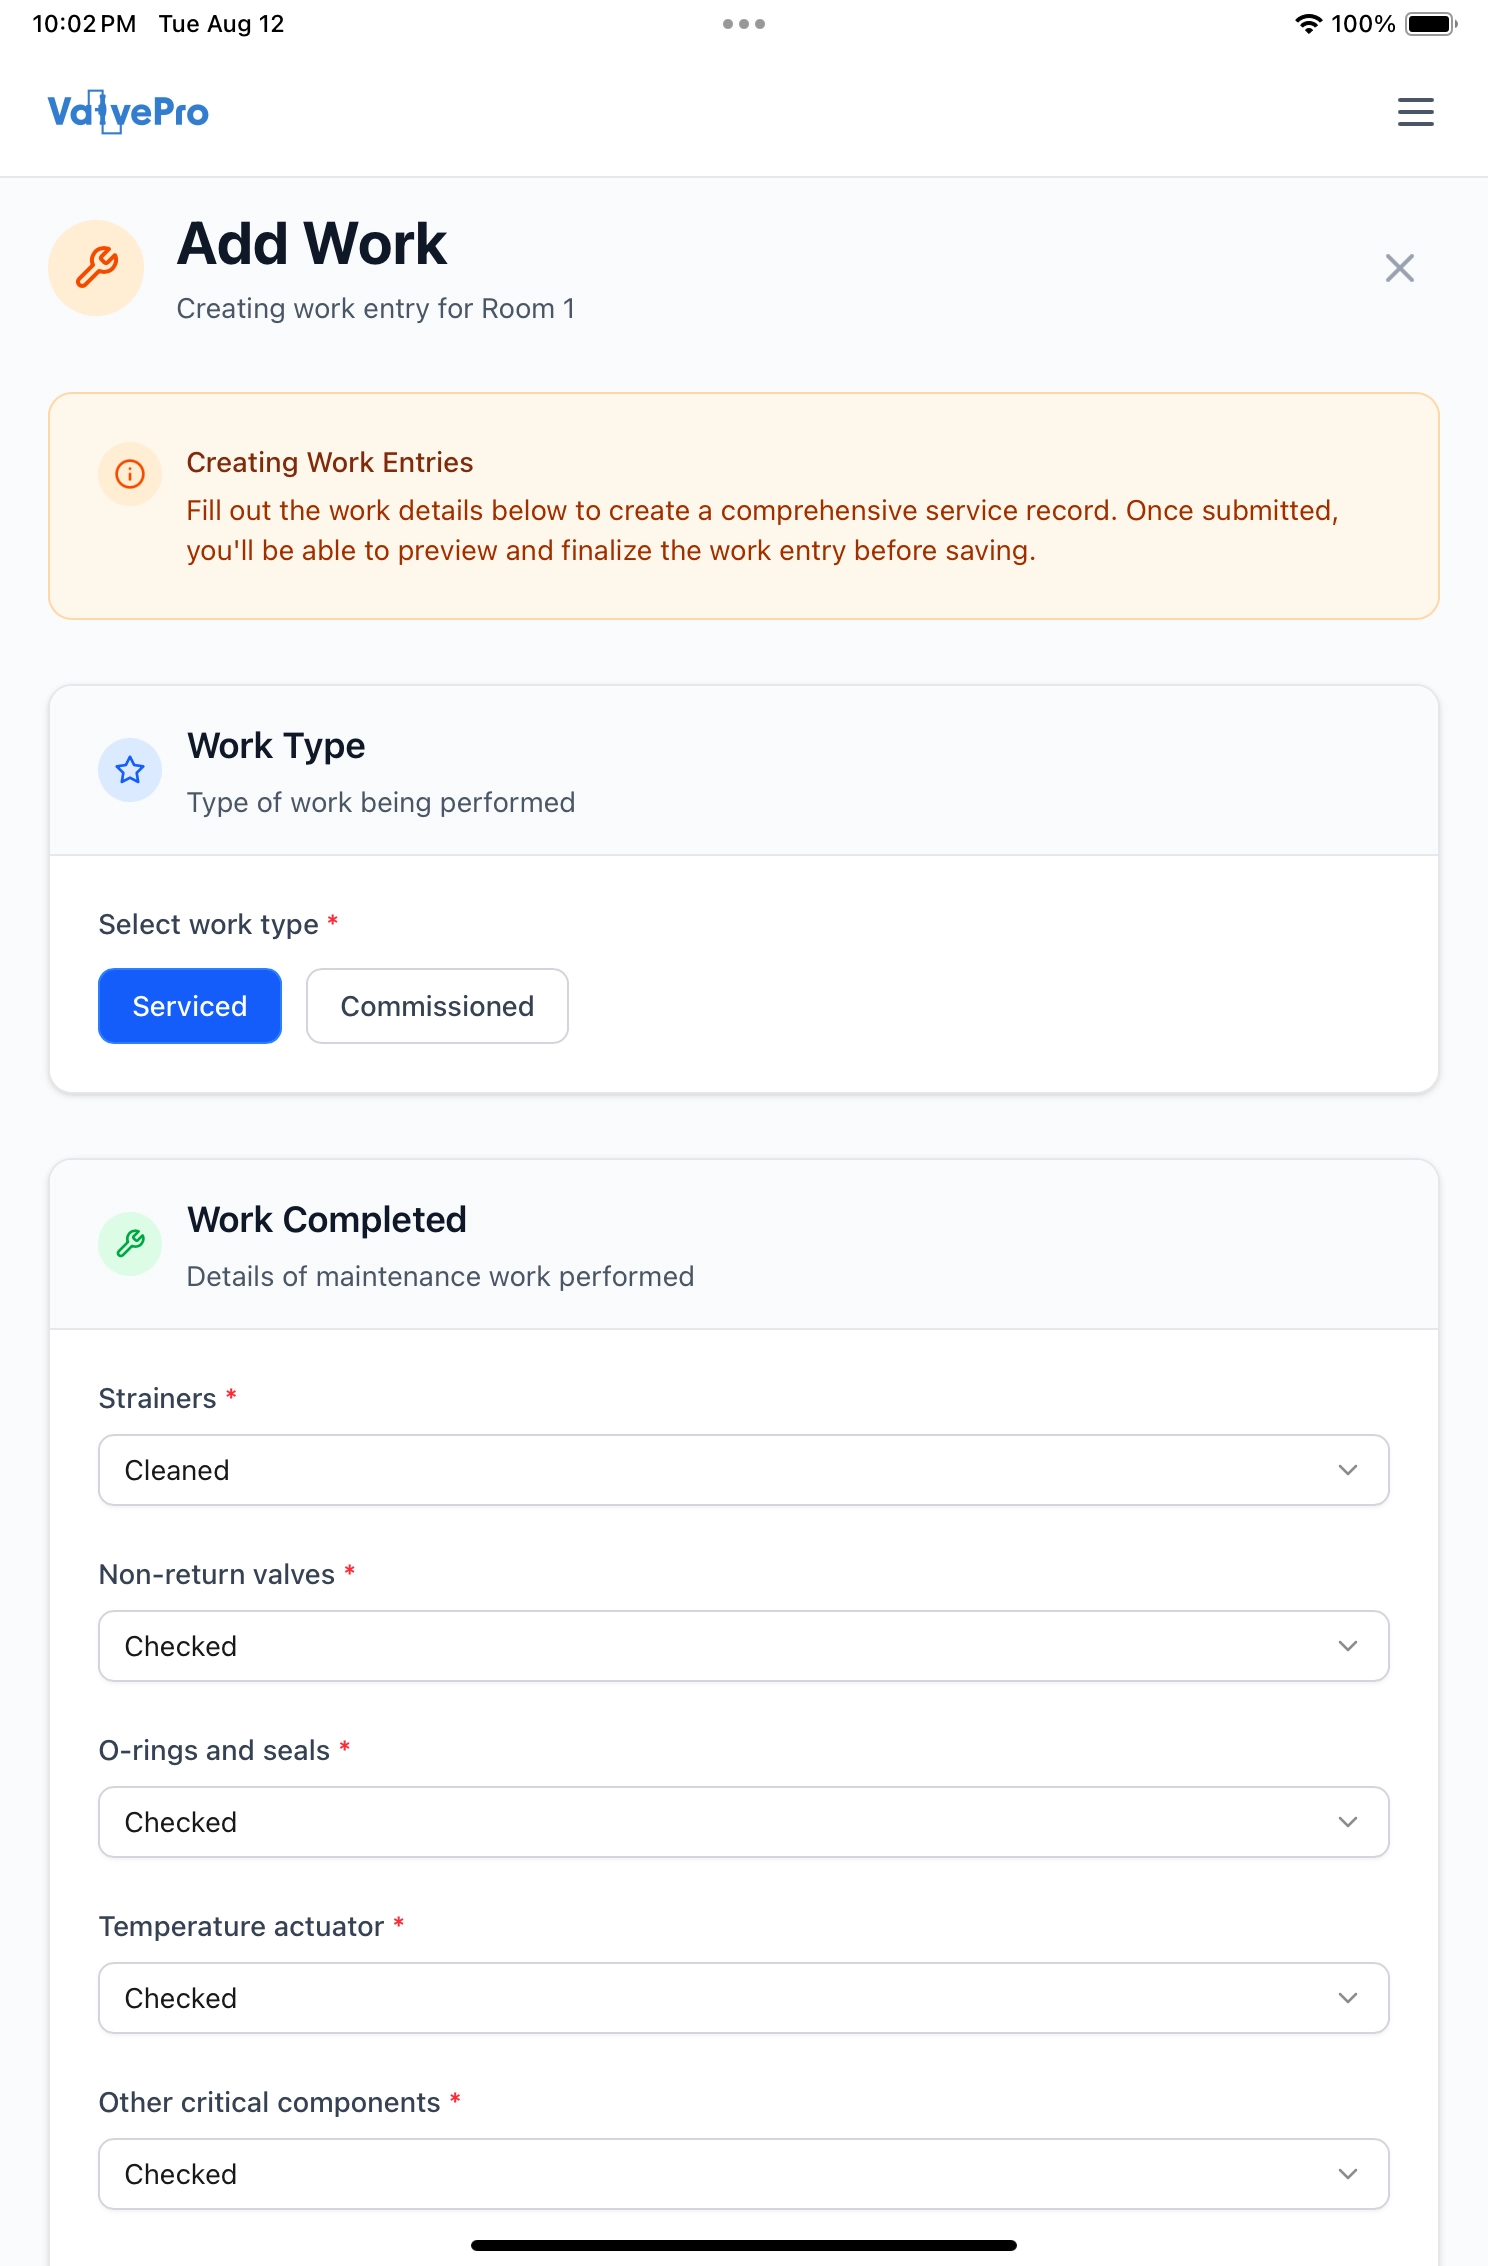Viewport: 1488px width, 2266px height.
Task: Tap the Tue Aug 12 date in status bar
Action: 221,22
